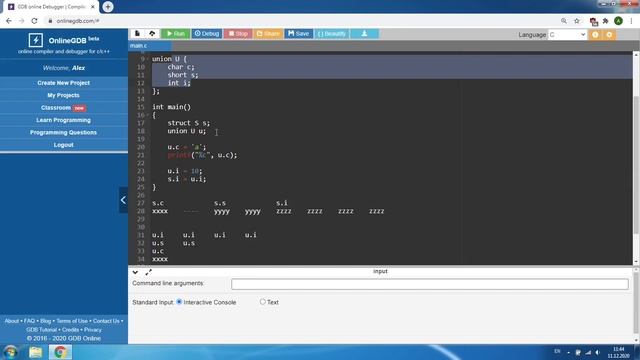The width and height of the screenshot is (640, 360).
Task: Click the new file icon in toolbar
Action: (137, 33)
